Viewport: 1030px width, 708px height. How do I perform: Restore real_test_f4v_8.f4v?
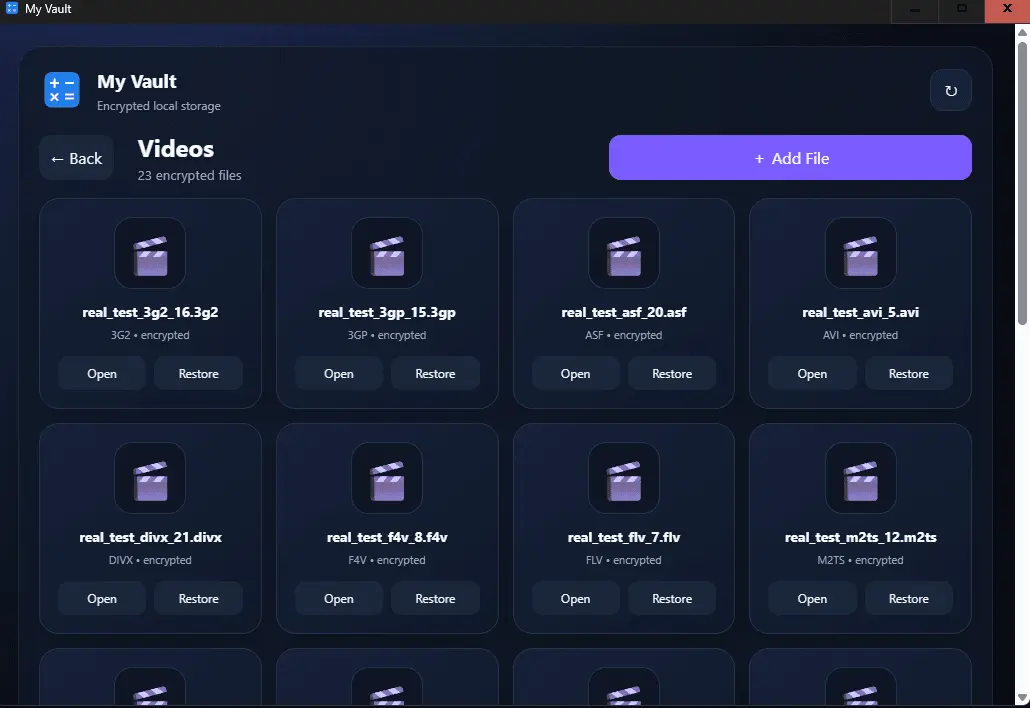[435, 598]
